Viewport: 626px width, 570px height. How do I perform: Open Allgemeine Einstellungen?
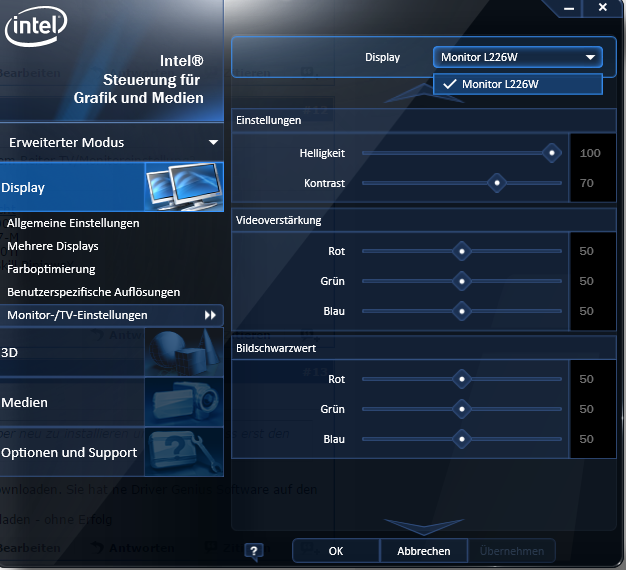[73, 223]
